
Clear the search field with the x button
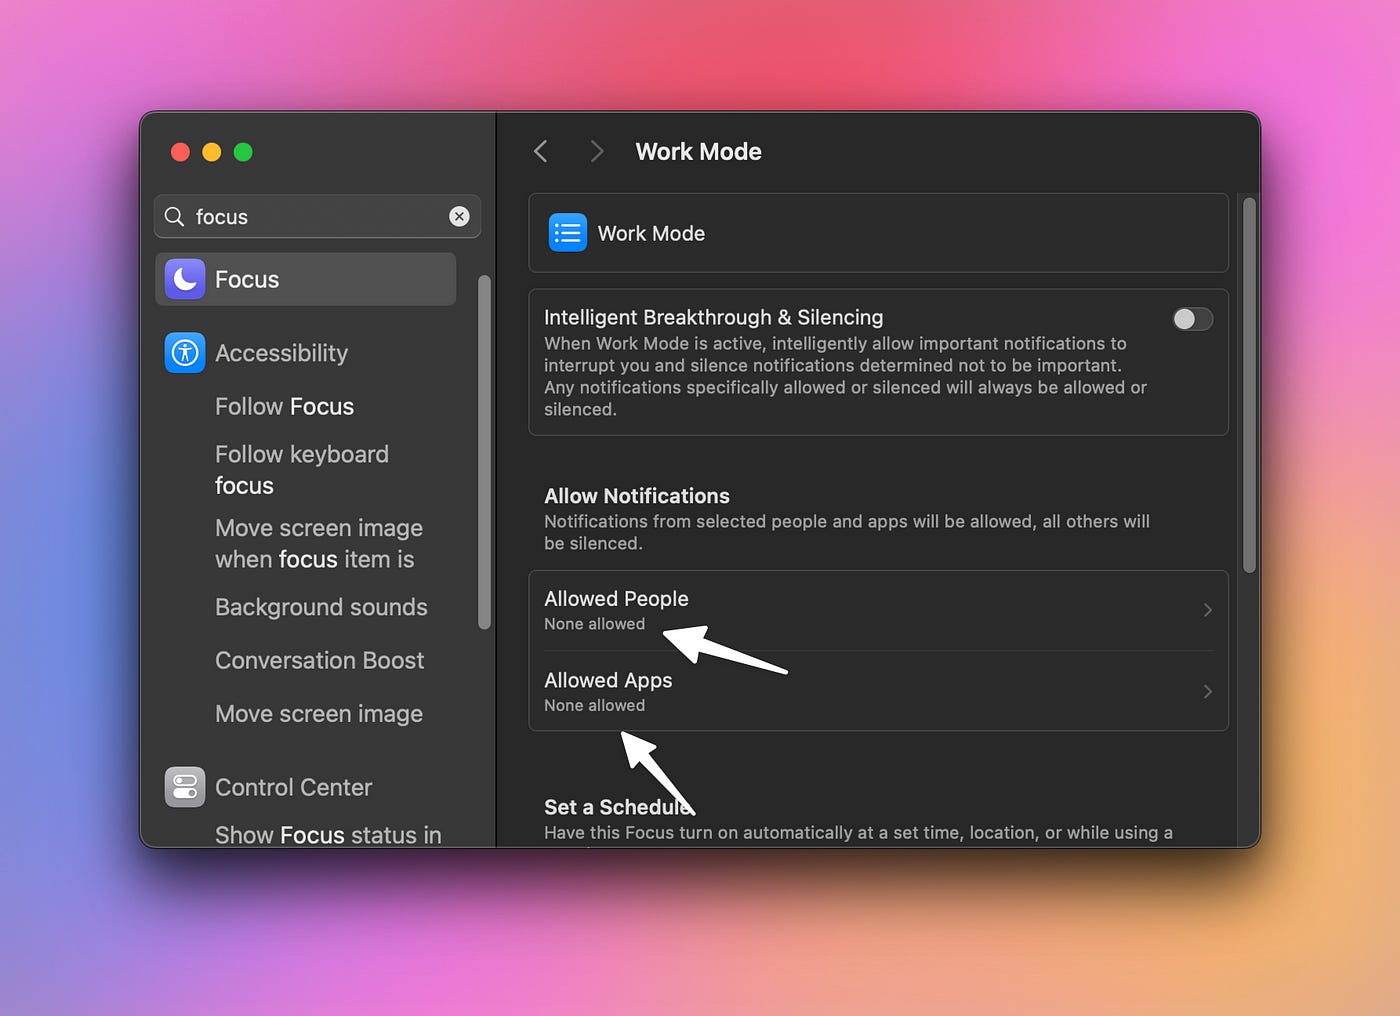tap(459, 216)
